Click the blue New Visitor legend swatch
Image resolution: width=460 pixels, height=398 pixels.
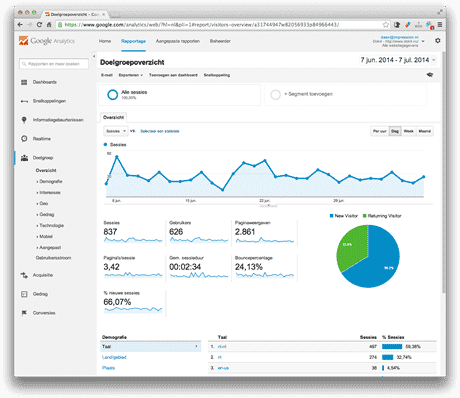point(331,216)
